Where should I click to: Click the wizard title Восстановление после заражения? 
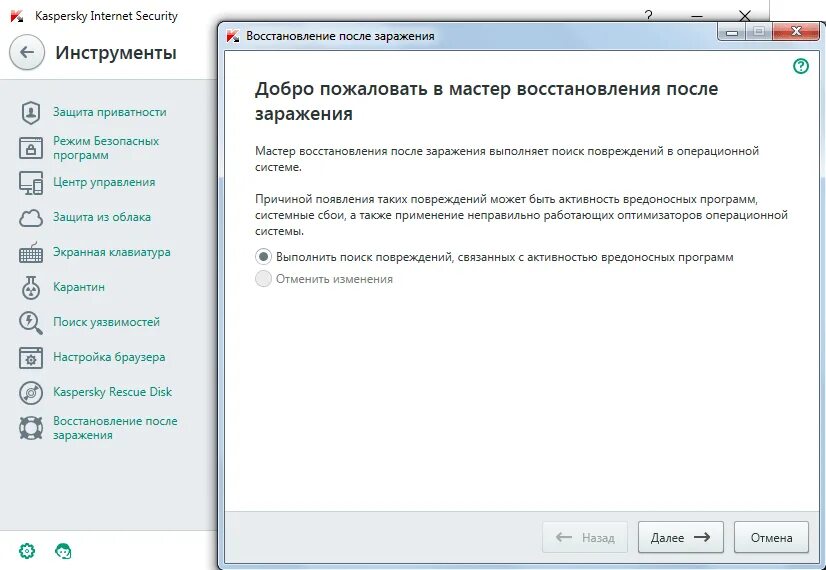pyautogui.click(x=340, y=36)
